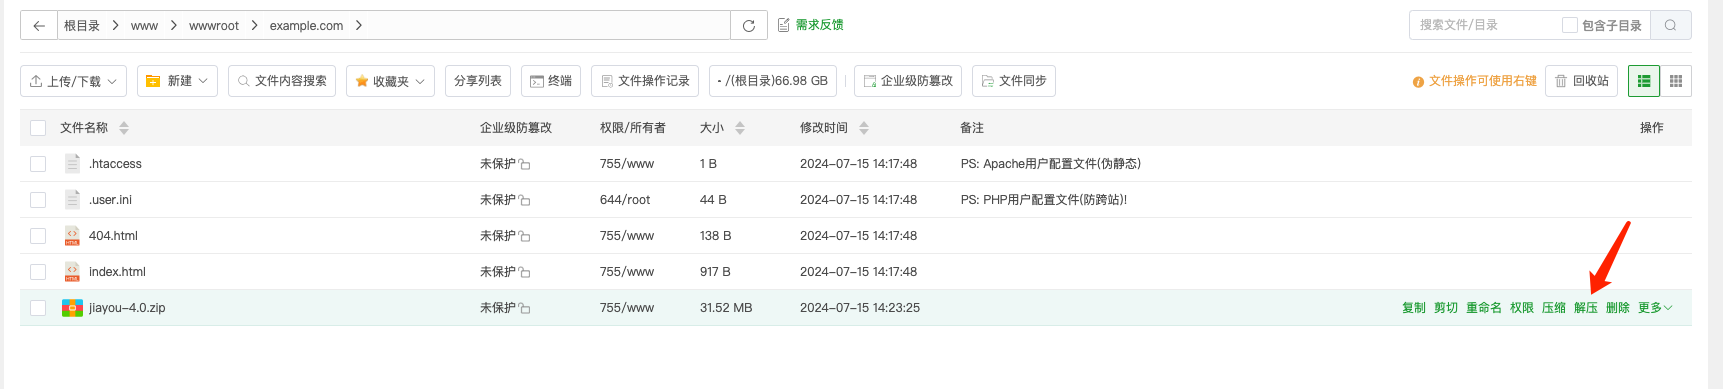Click the orange info tip icon
The width and height of the screenshot is (1723, 389).
coord(1418,82)
